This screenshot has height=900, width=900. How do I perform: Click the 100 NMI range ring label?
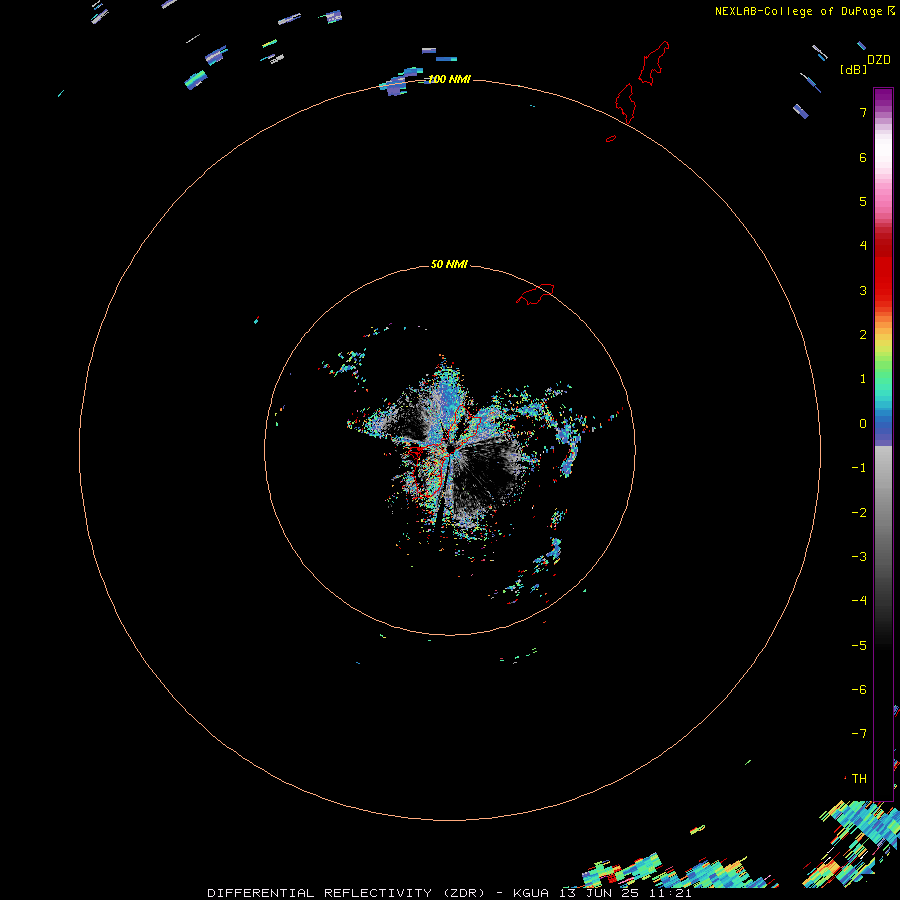pyautogui.click(x=449, y=79)
